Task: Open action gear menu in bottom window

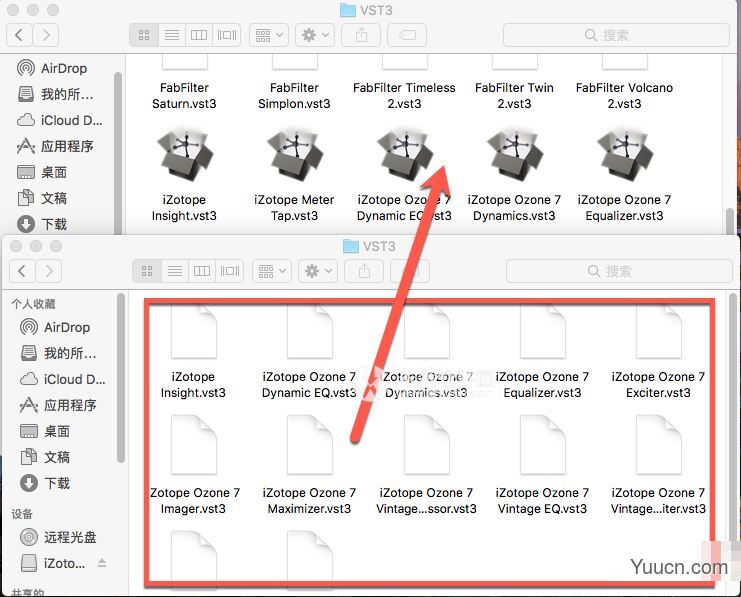Action: pos(318,271)
